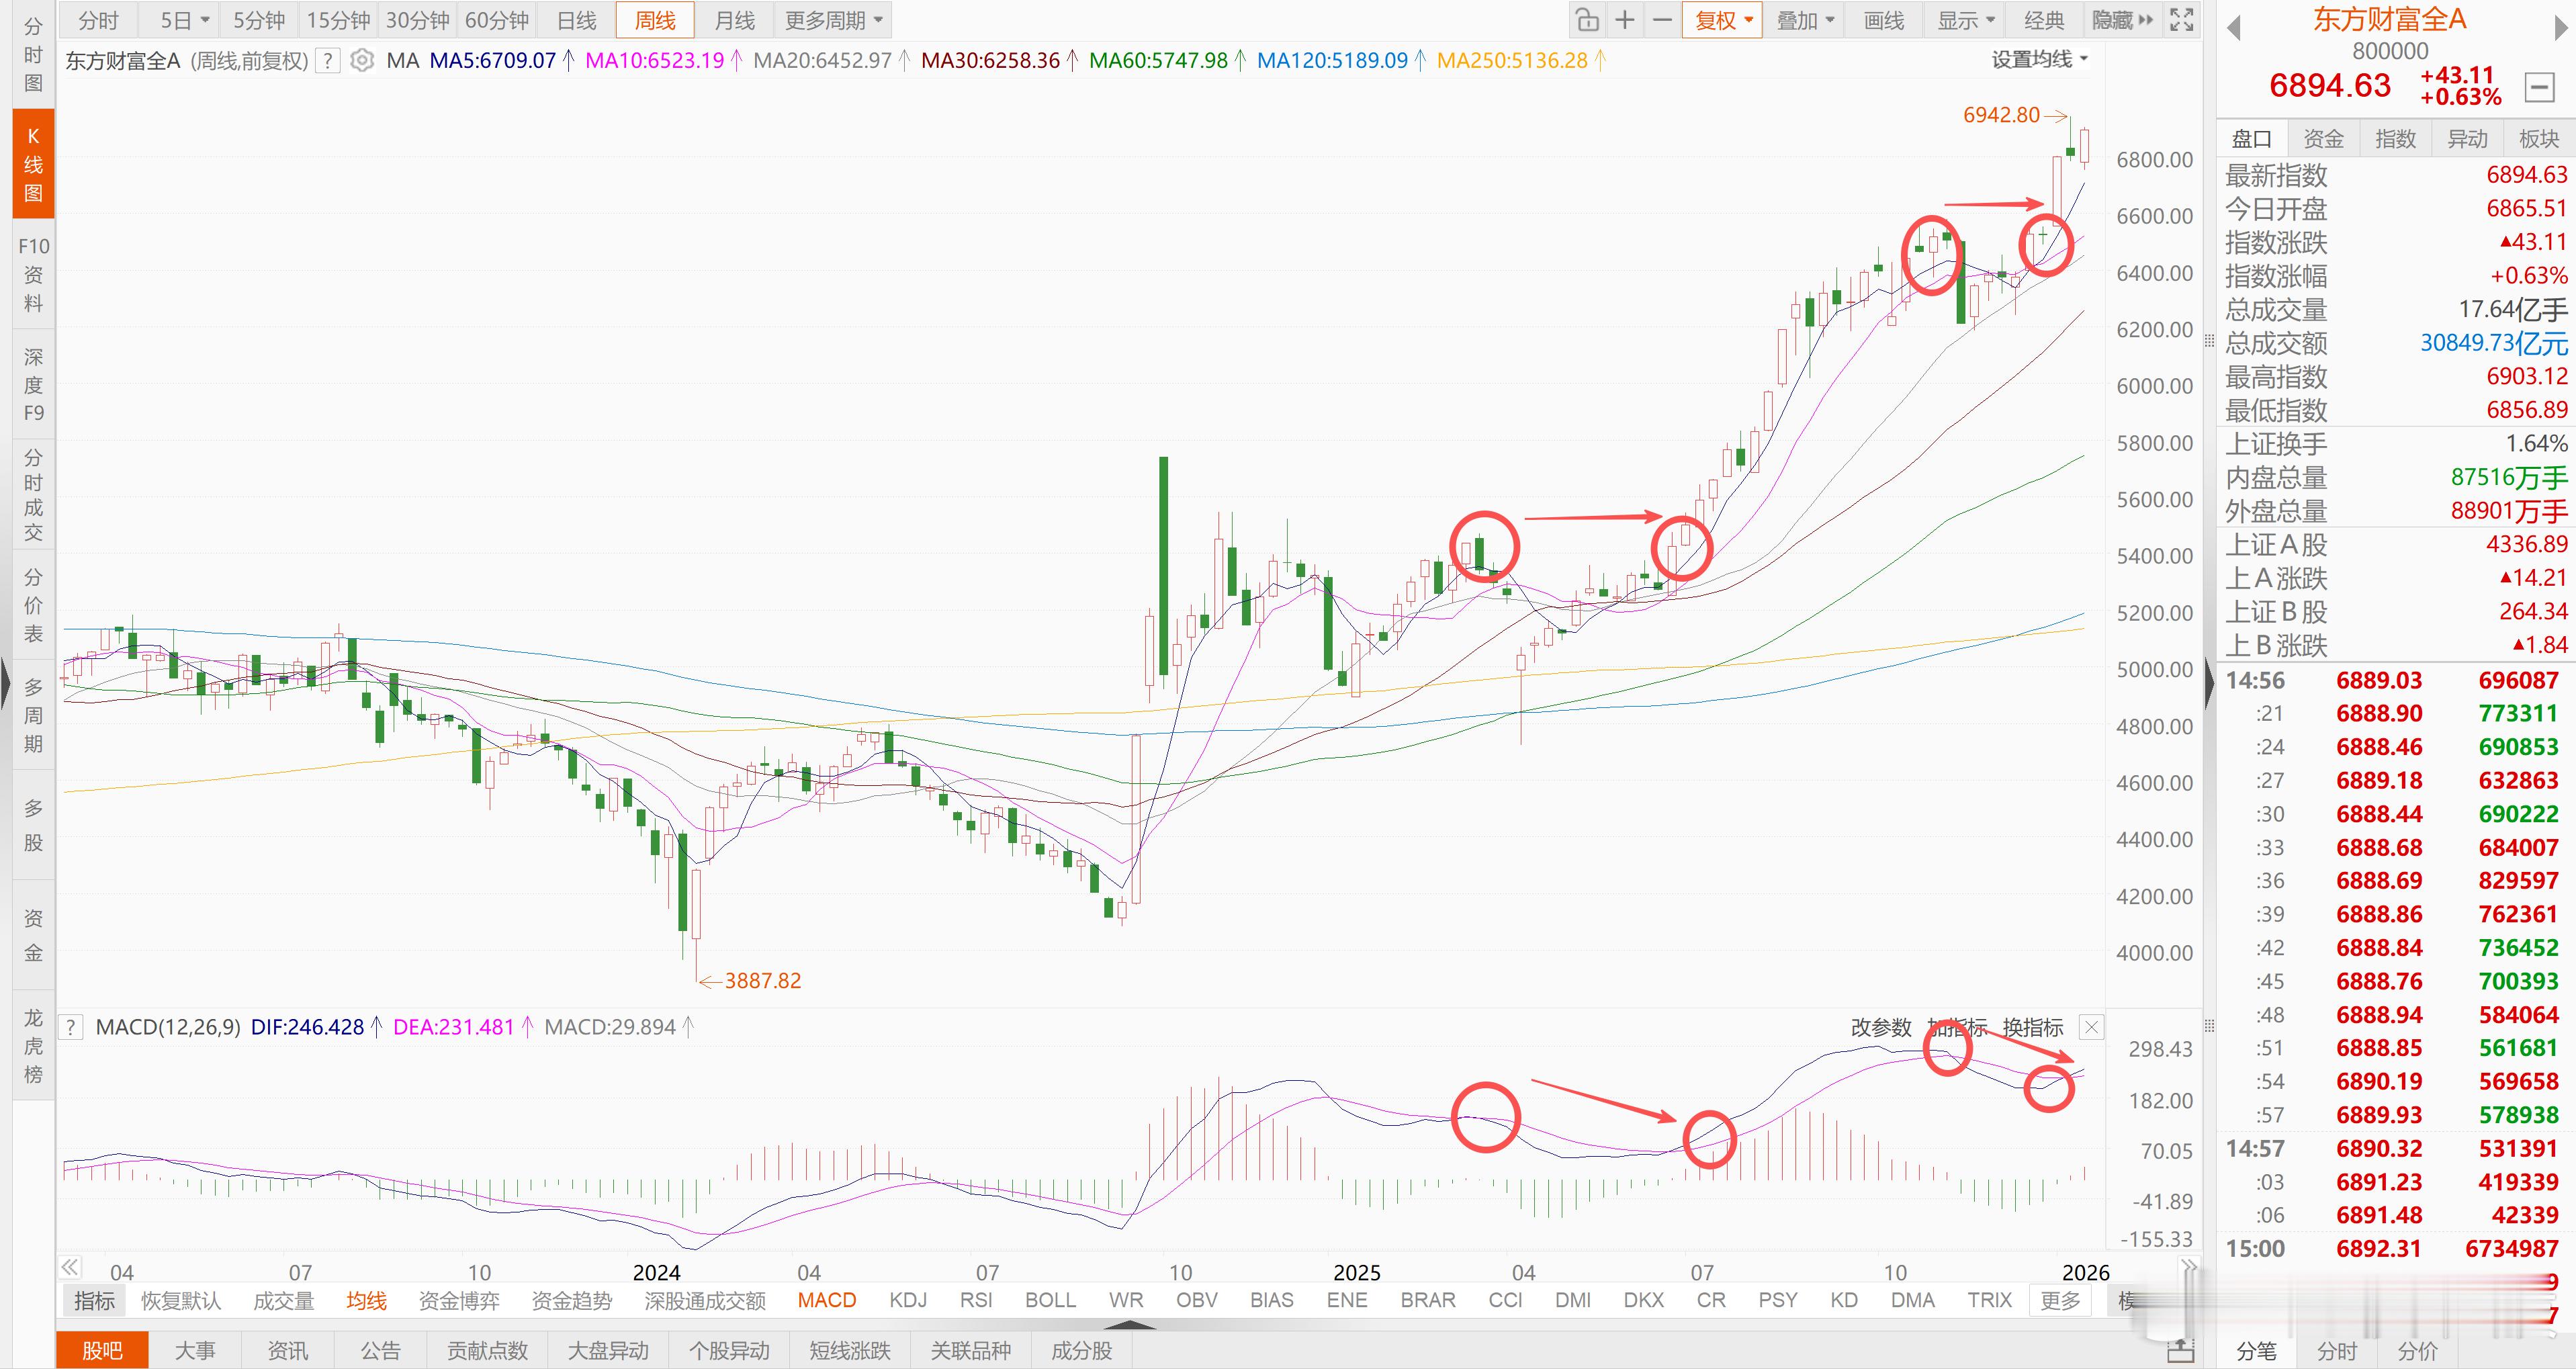Toggle the 均线 moving average overlay
Screen dimensions: 2576x1369
(366, 1300)
